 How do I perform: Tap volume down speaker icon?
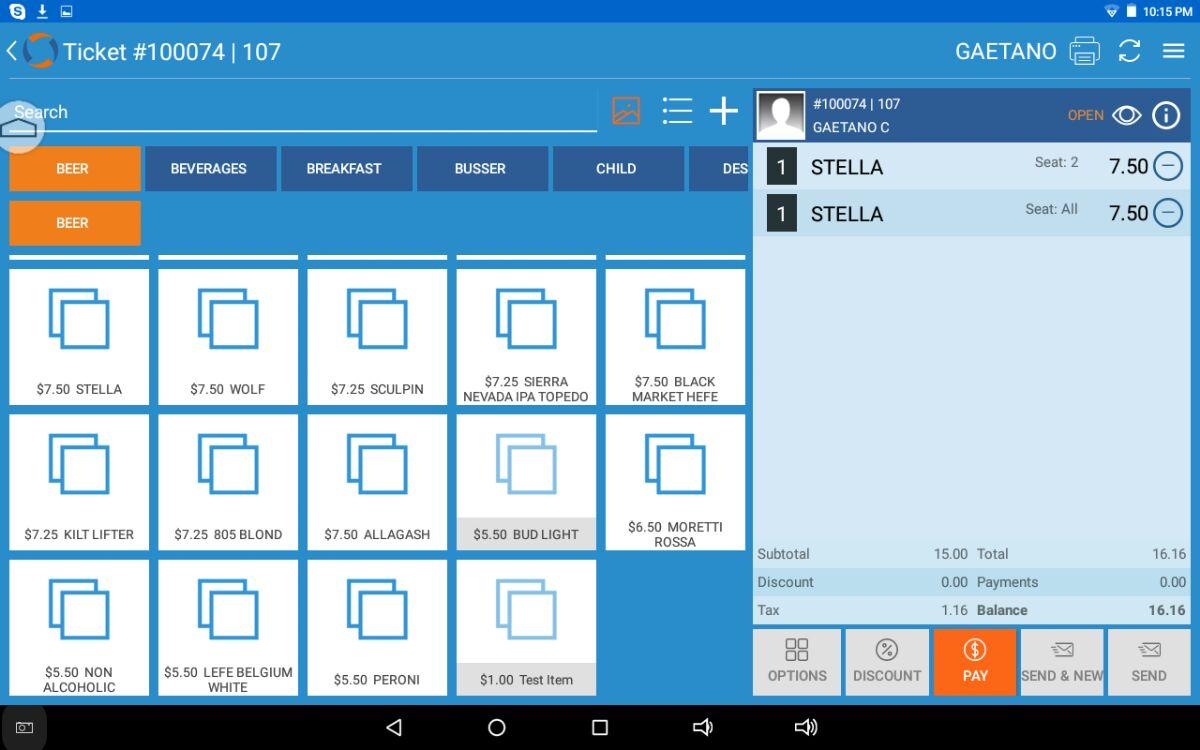click(x=703, y=727)
